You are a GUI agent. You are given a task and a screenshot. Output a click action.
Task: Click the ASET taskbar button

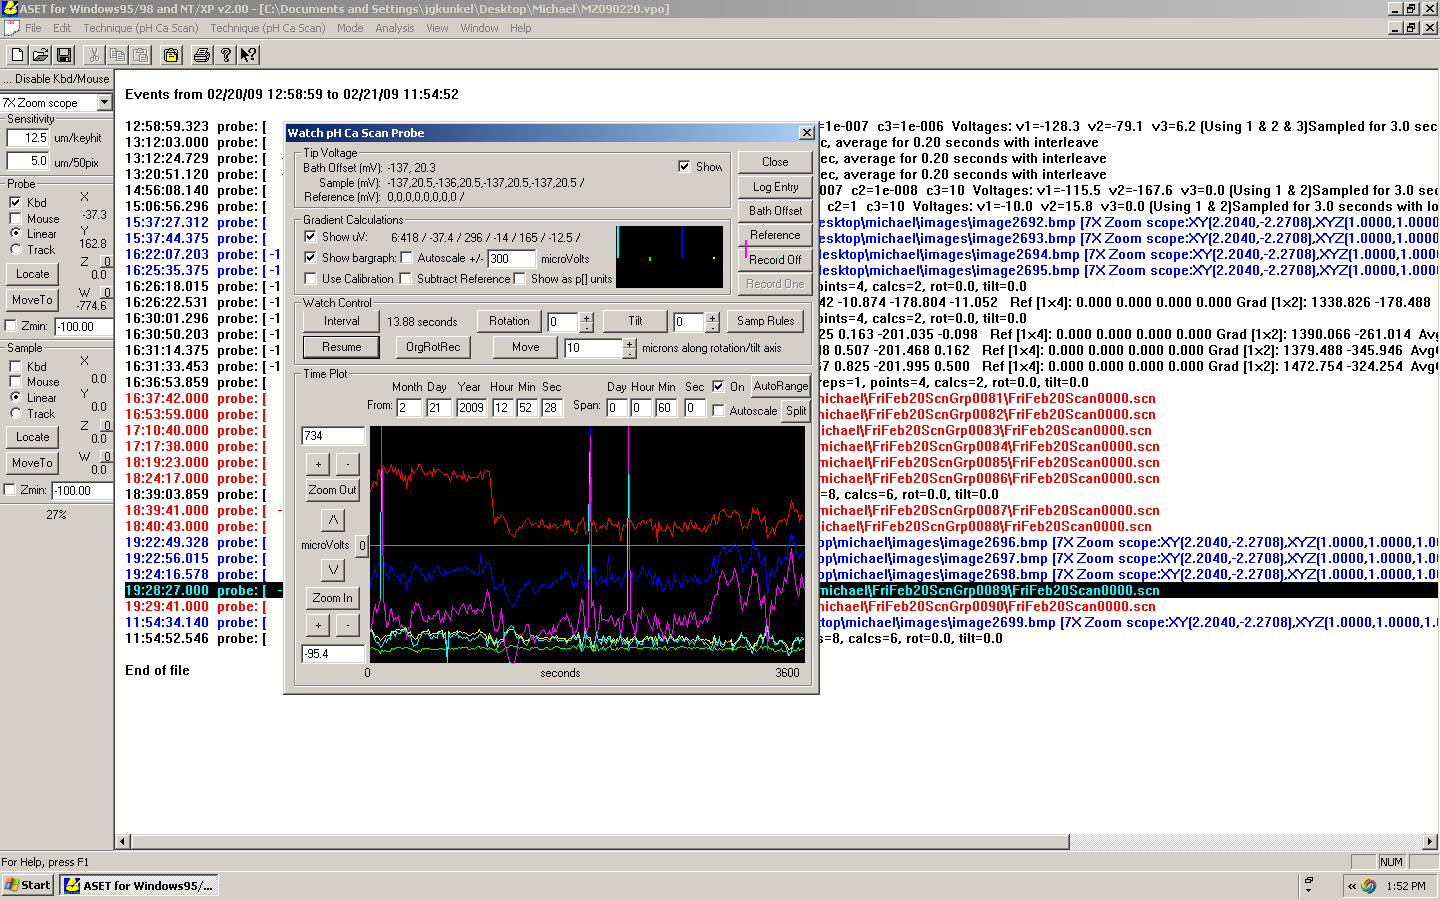pos(139,885)
